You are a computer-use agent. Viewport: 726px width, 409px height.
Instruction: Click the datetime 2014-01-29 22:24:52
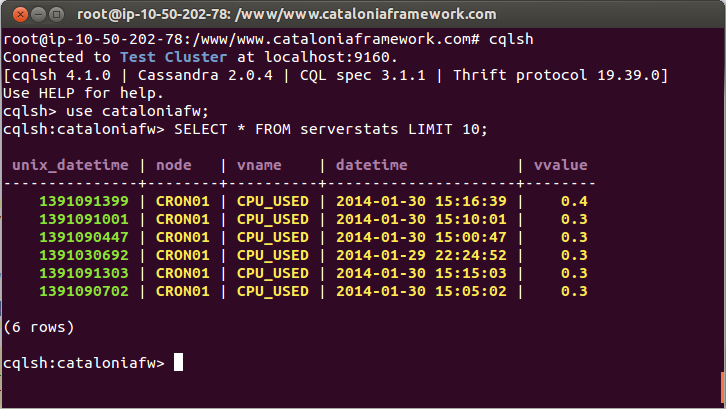coord(421,255)
